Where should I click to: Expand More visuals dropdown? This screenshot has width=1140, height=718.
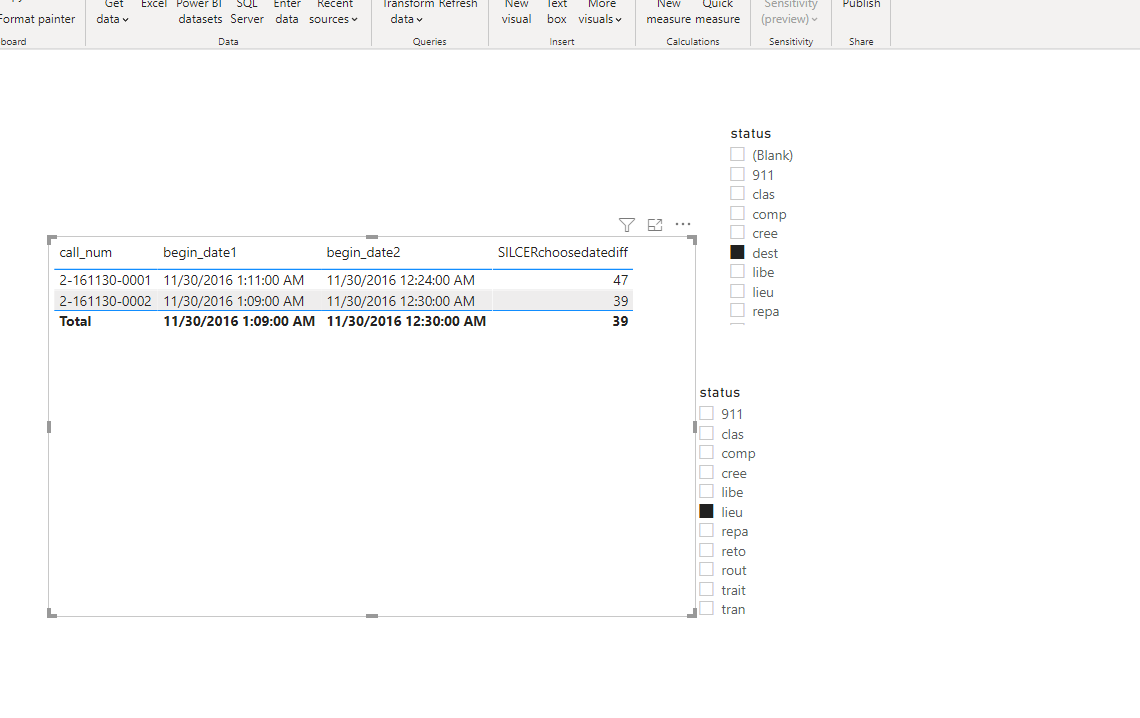(601, 12)
